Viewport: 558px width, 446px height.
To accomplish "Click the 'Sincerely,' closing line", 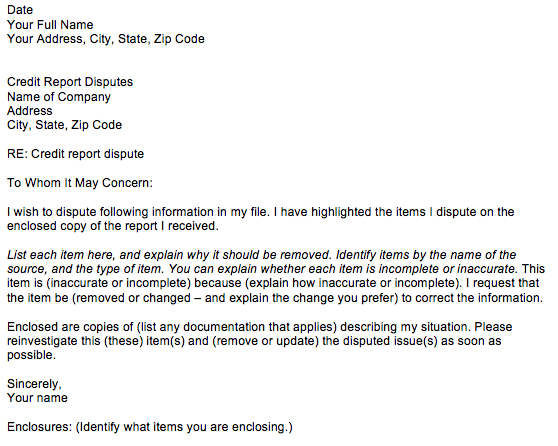I will [35, 384].
